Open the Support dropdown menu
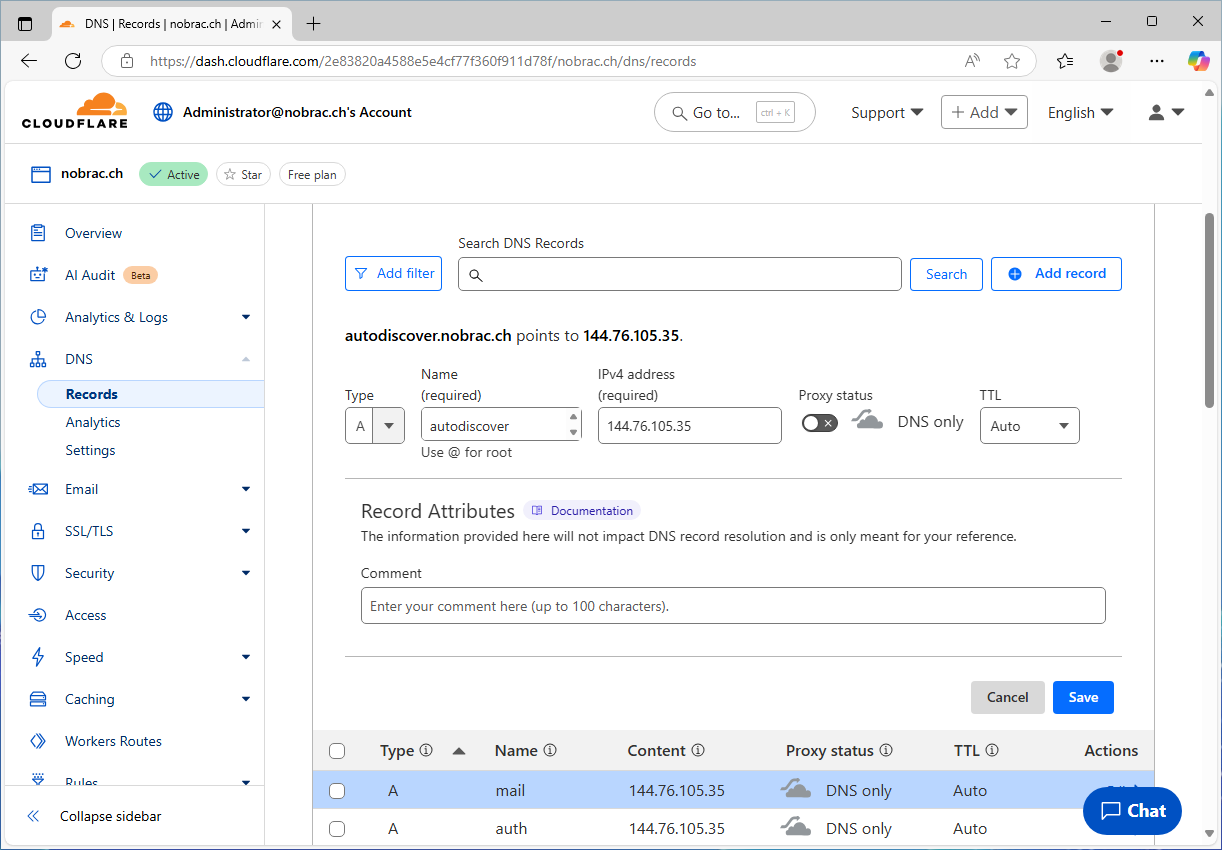 point(887,113)
